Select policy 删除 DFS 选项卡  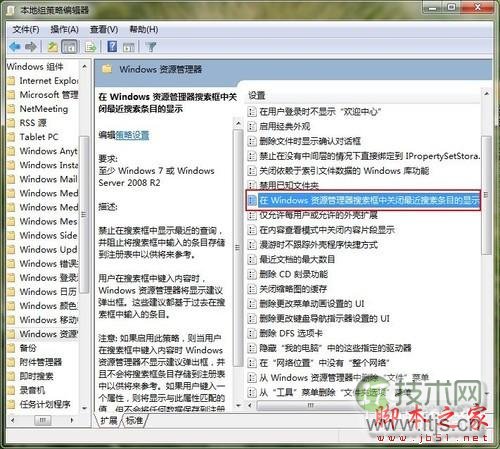[x=286, y=333]
